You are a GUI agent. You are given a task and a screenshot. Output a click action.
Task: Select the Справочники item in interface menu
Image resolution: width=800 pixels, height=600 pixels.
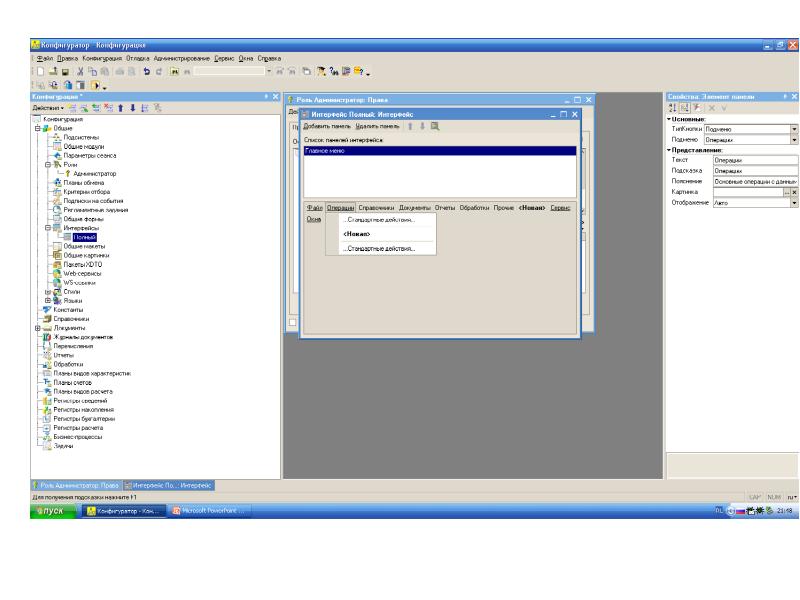pyautogui.click(x=376, y=207)
